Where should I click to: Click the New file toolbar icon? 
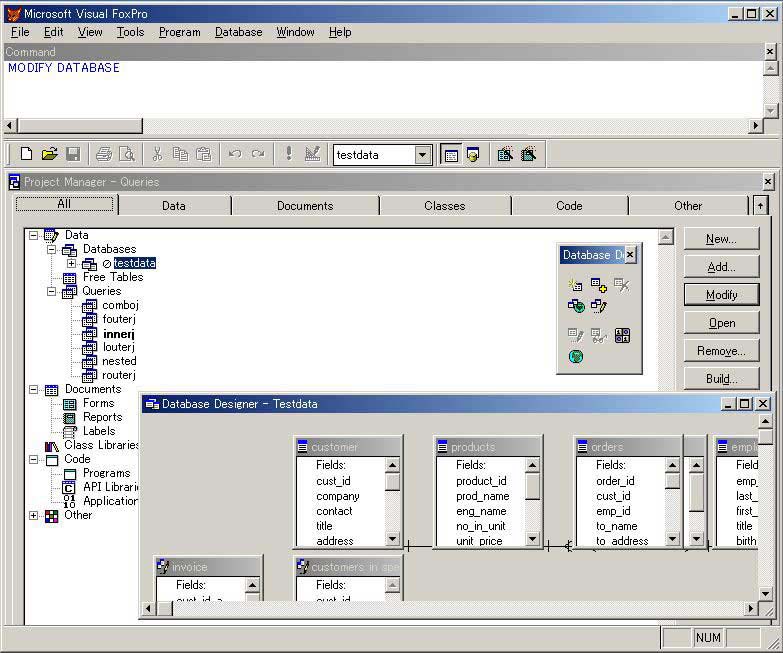point(26,154)
